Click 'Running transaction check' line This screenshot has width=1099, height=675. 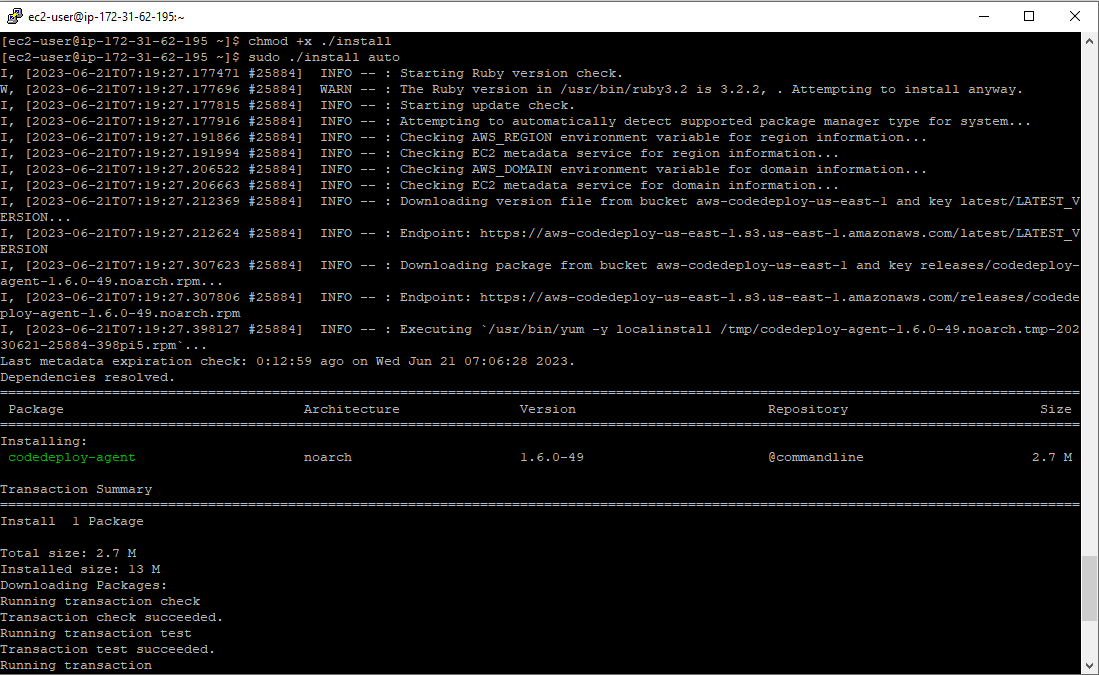(x=100, y=602)
